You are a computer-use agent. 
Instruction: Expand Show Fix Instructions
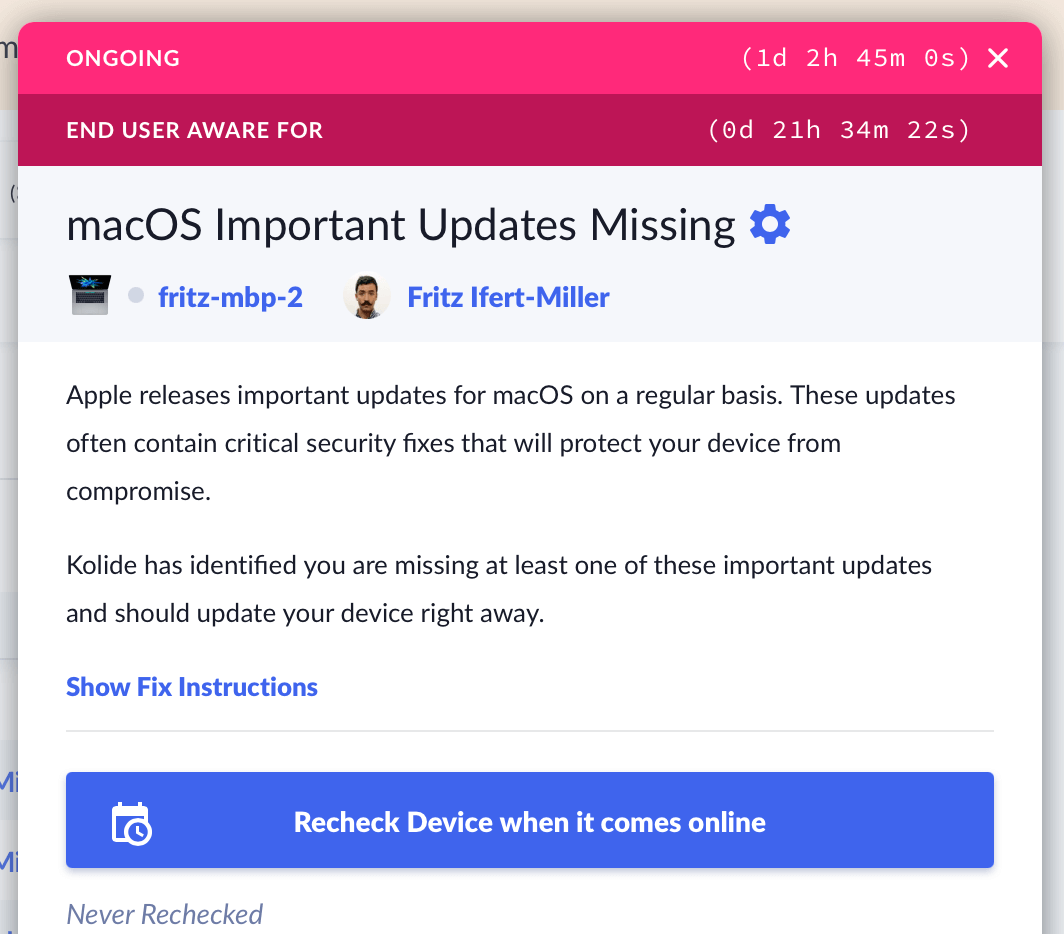(192, 687)
